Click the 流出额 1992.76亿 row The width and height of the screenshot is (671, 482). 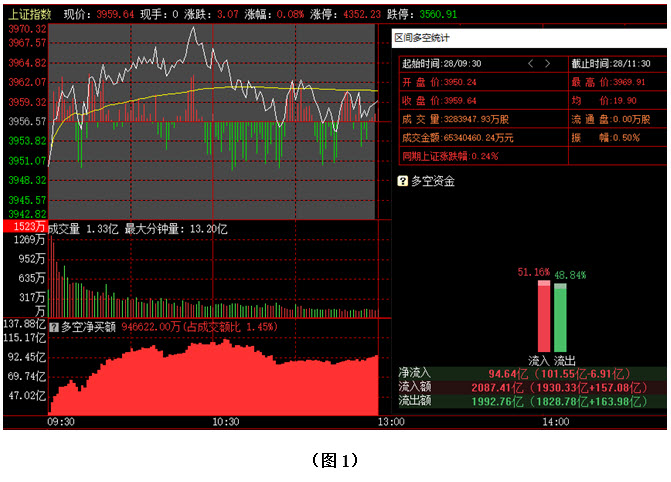(x=532, y=402)
